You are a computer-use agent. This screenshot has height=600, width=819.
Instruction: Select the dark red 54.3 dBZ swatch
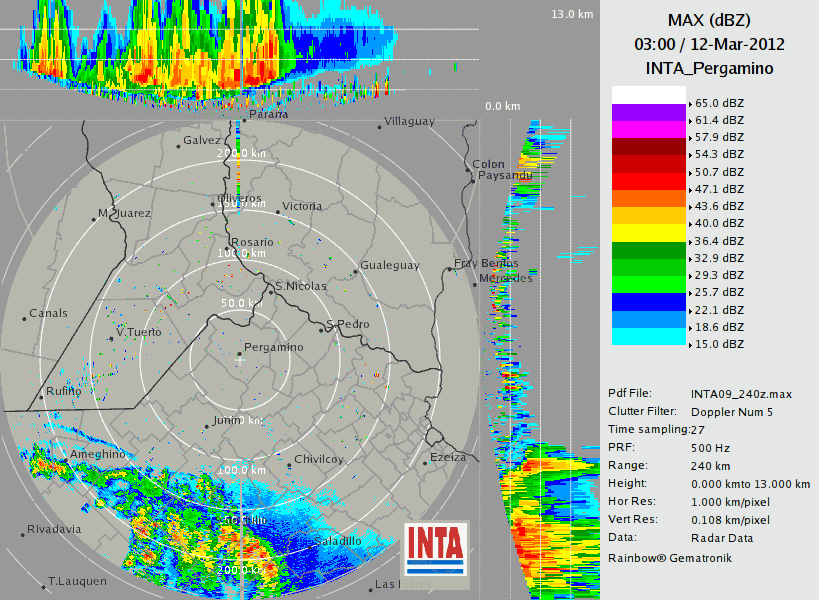point(648,147)
